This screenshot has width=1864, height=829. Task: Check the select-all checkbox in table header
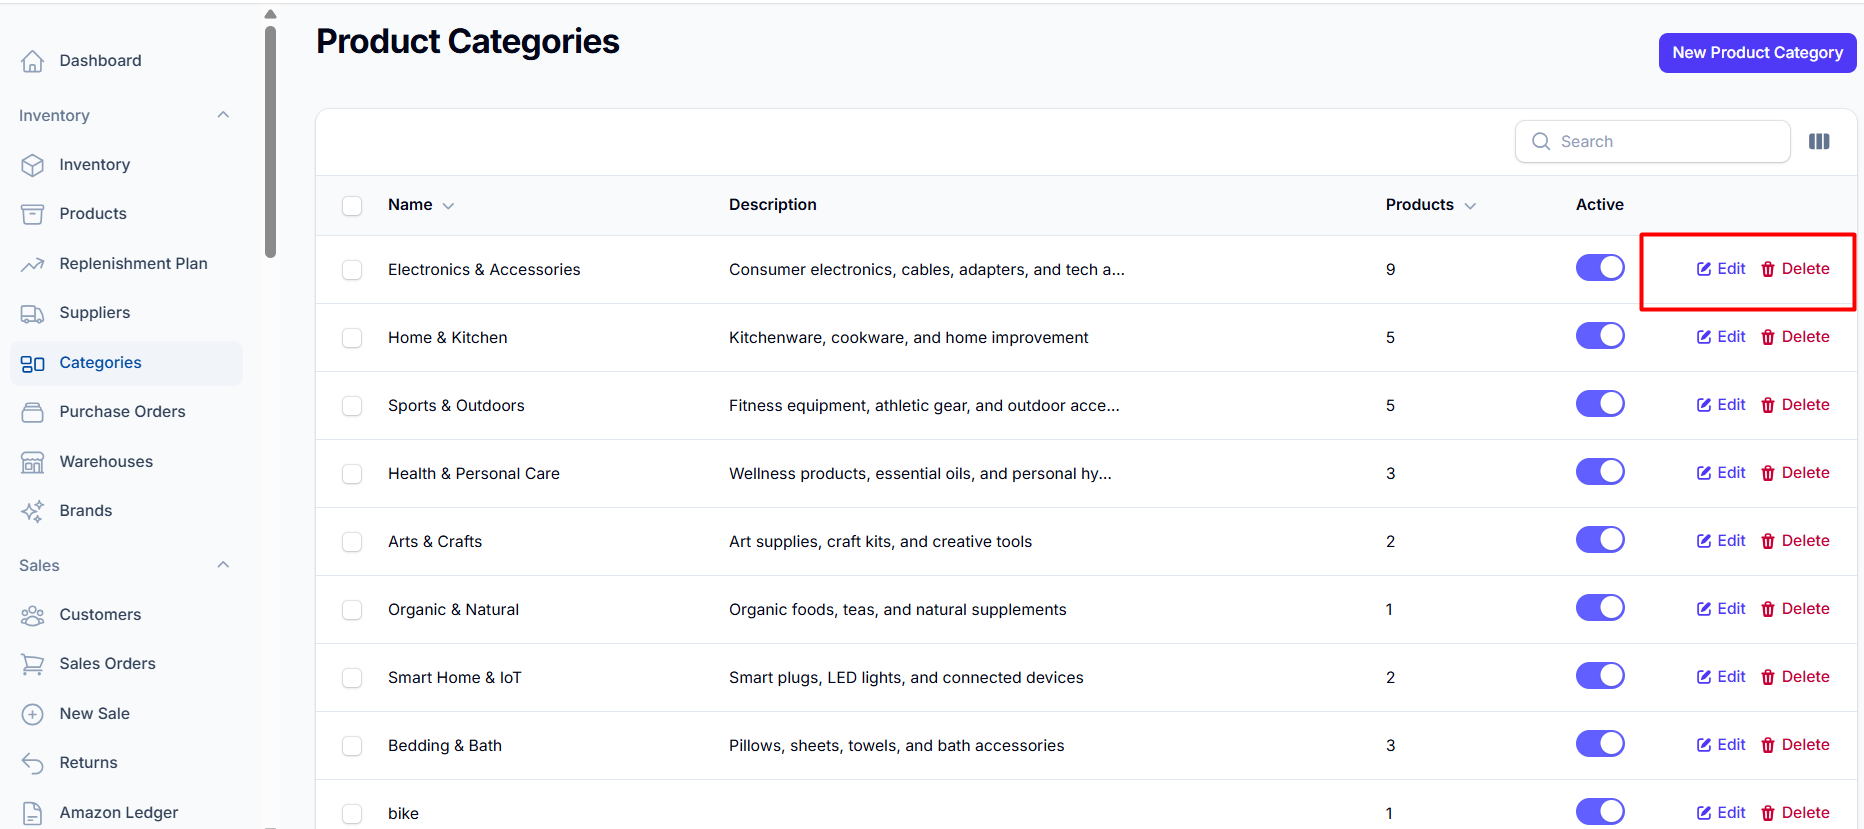coord(352,206)
